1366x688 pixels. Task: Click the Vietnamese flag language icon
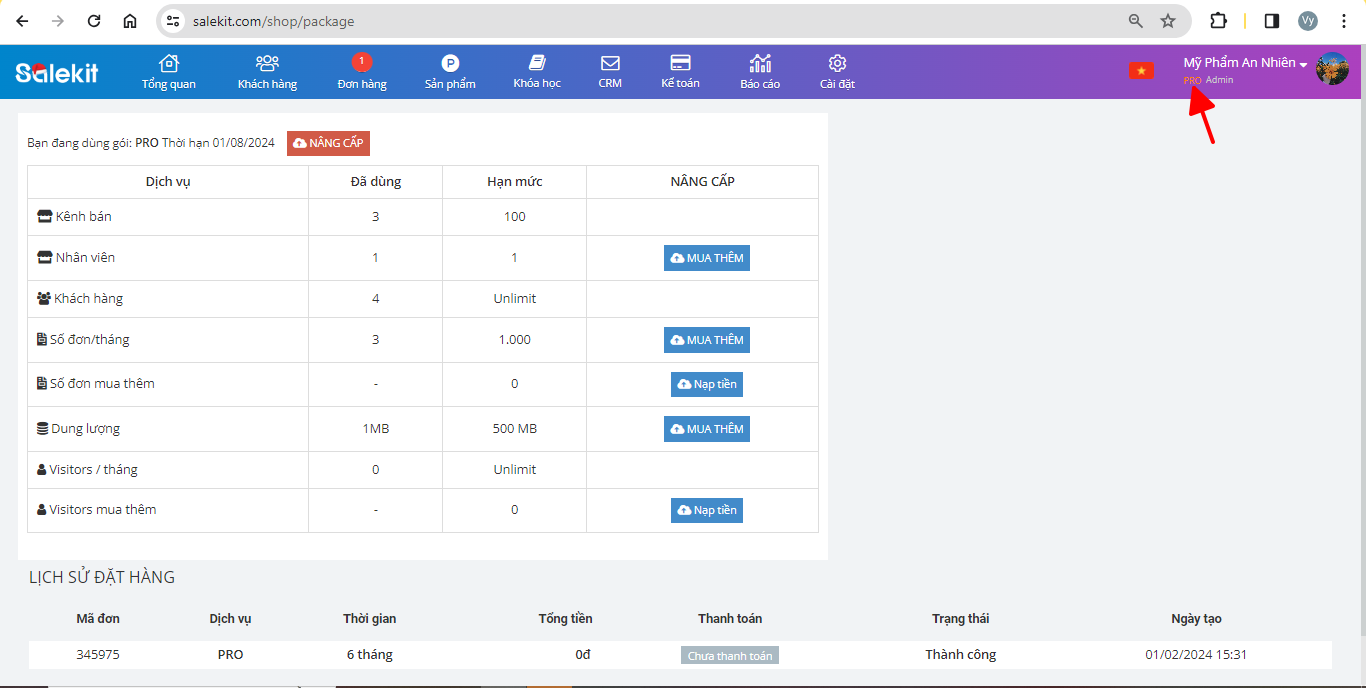point(1141,70)
